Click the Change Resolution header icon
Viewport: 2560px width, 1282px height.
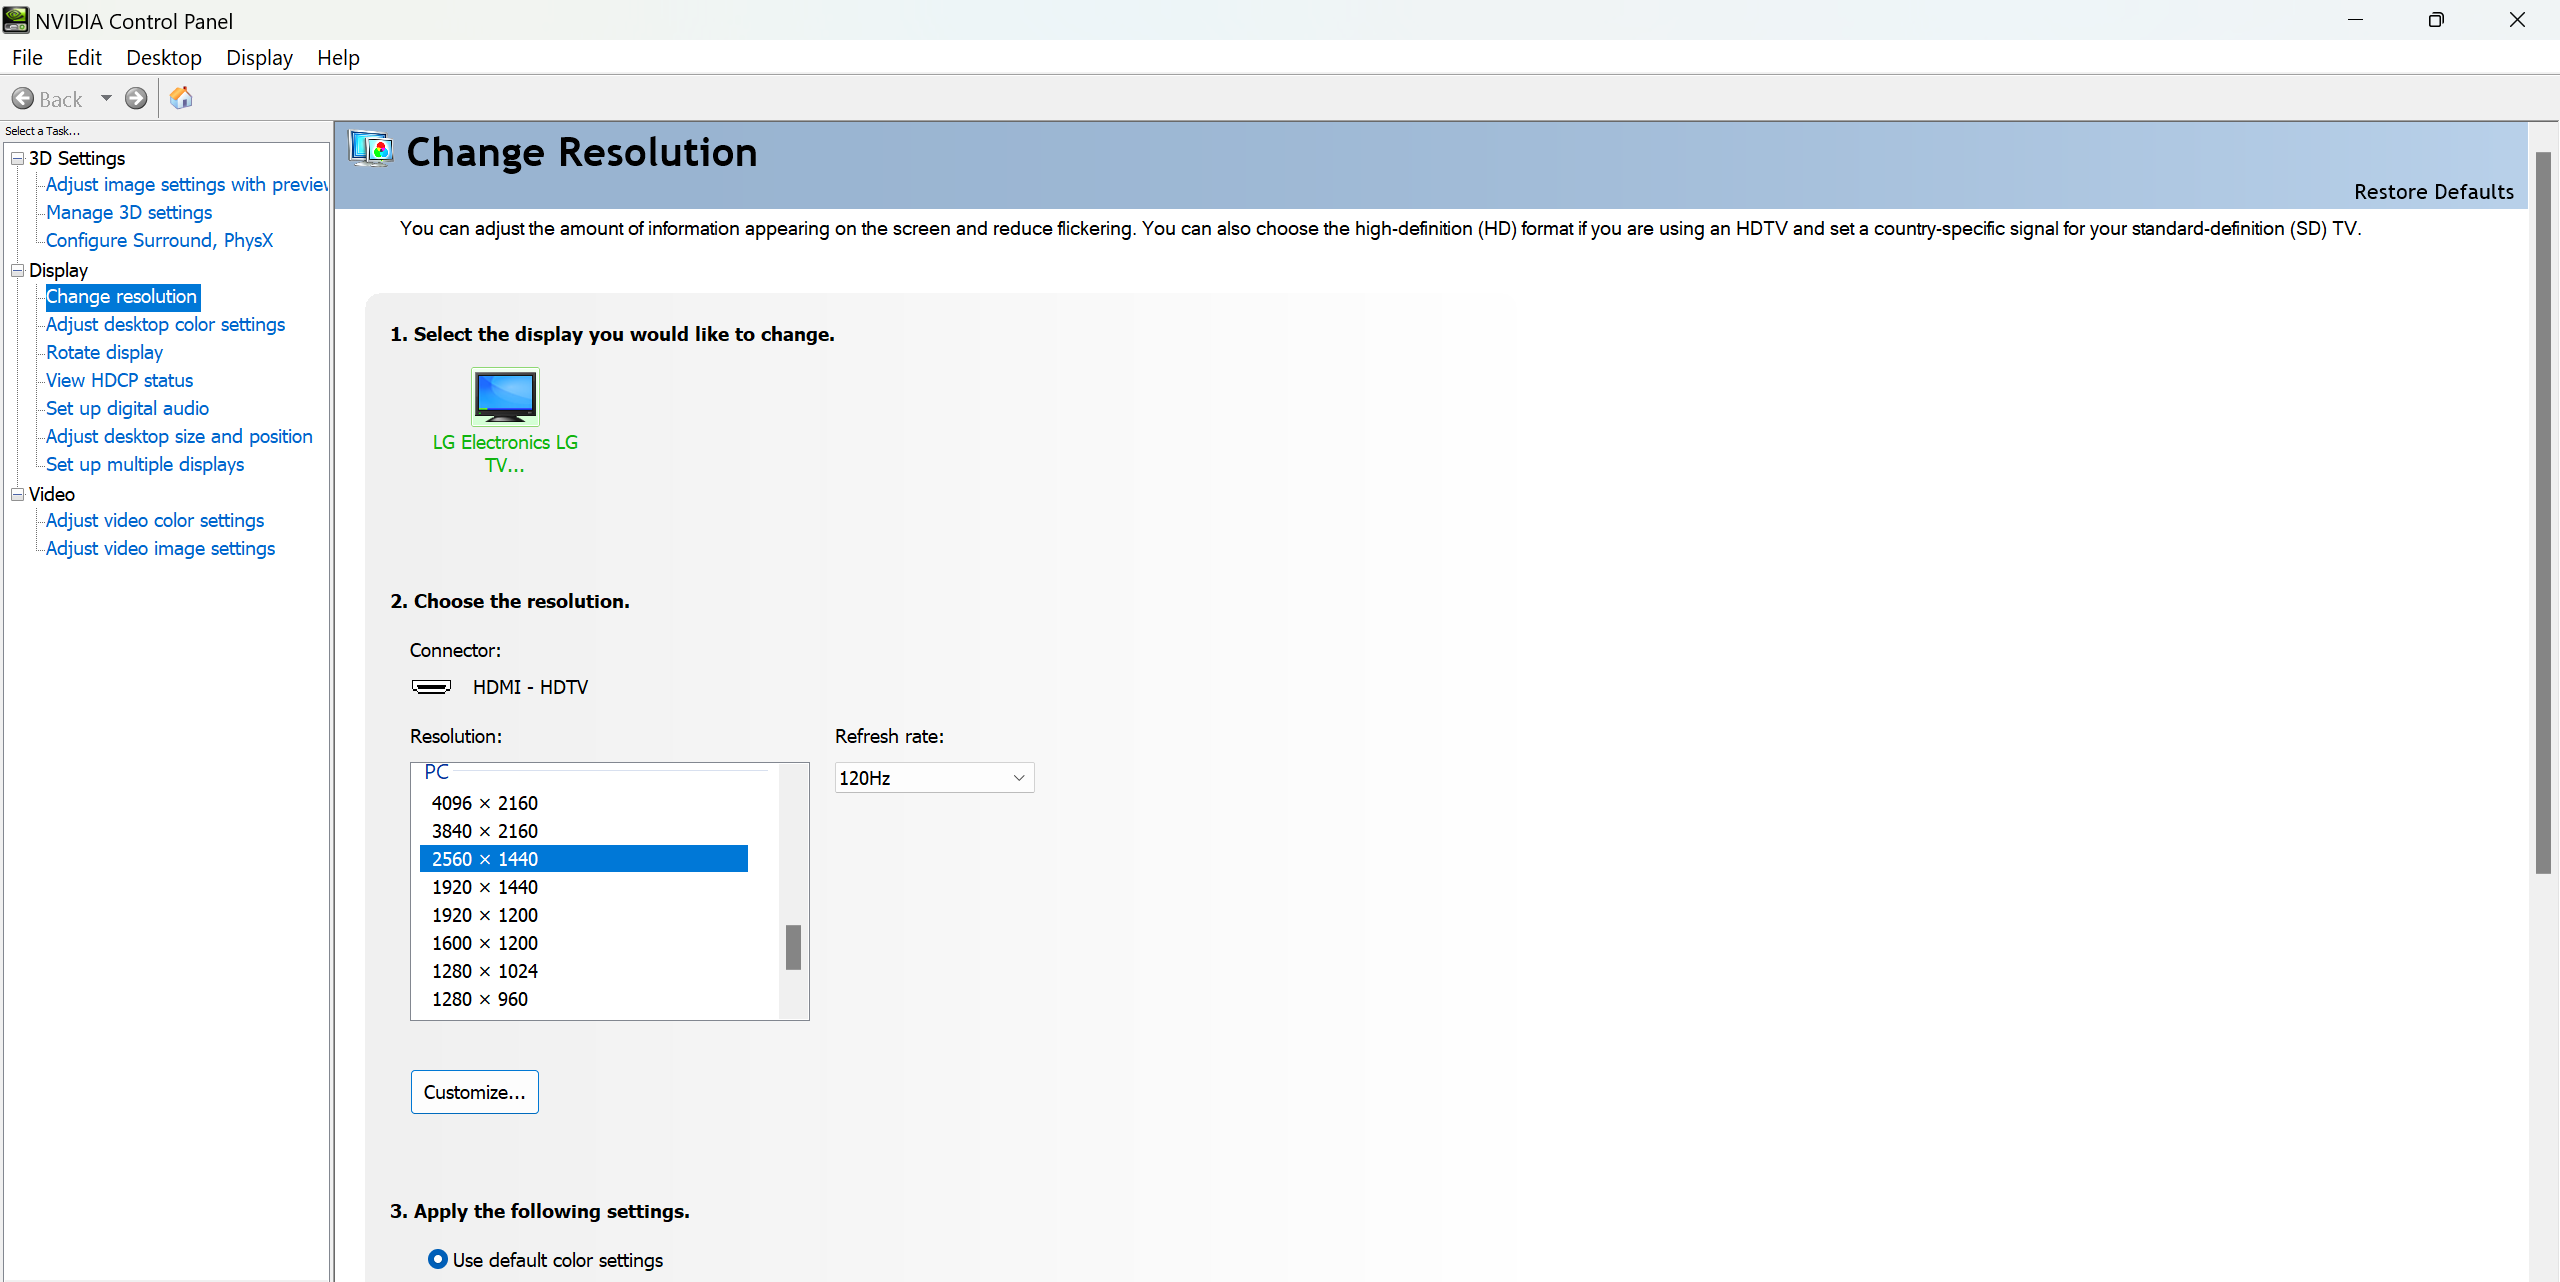(371, 150)
